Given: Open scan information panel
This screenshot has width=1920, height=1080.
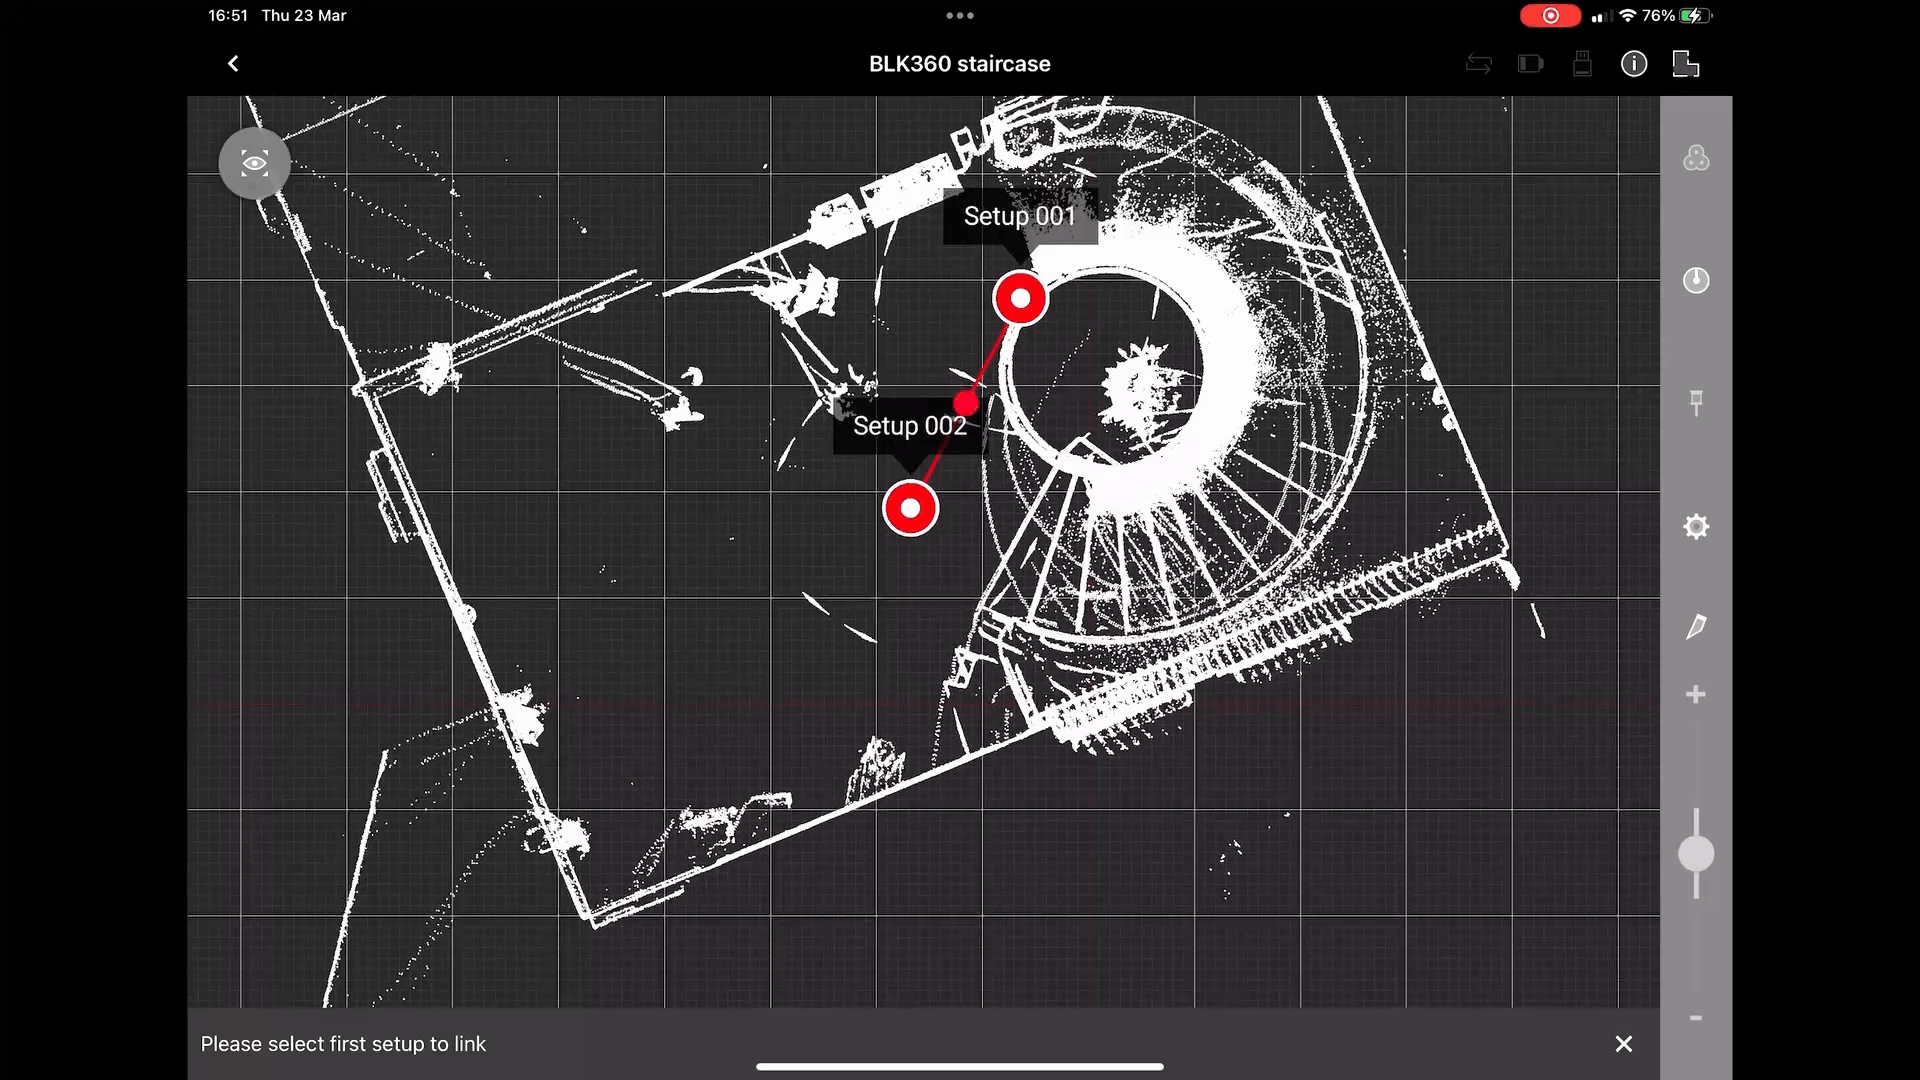Looking at the screenshot, I should click(x=1634, y=63).
